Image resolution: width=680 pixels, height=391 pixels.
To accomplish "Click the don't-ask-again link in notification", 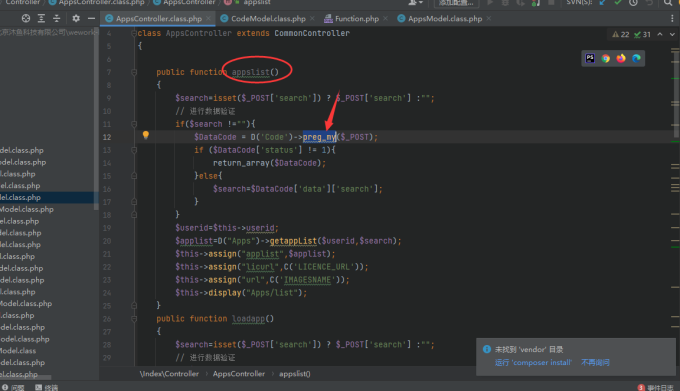I will (595, 362).
